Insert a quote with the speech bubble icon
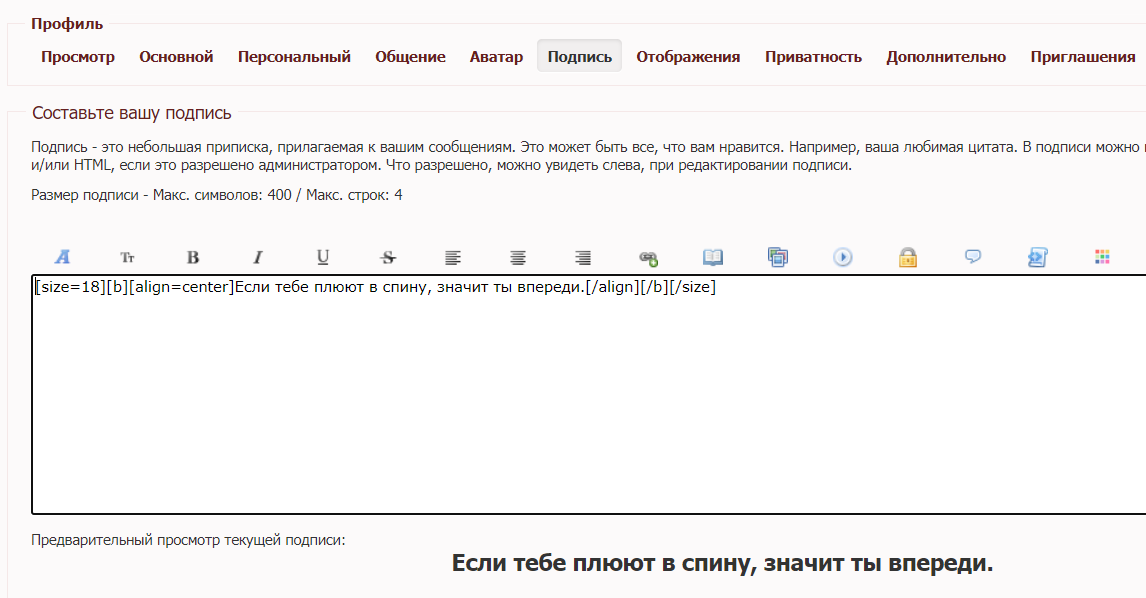The image size is (1146, 598). click(973, 257)
